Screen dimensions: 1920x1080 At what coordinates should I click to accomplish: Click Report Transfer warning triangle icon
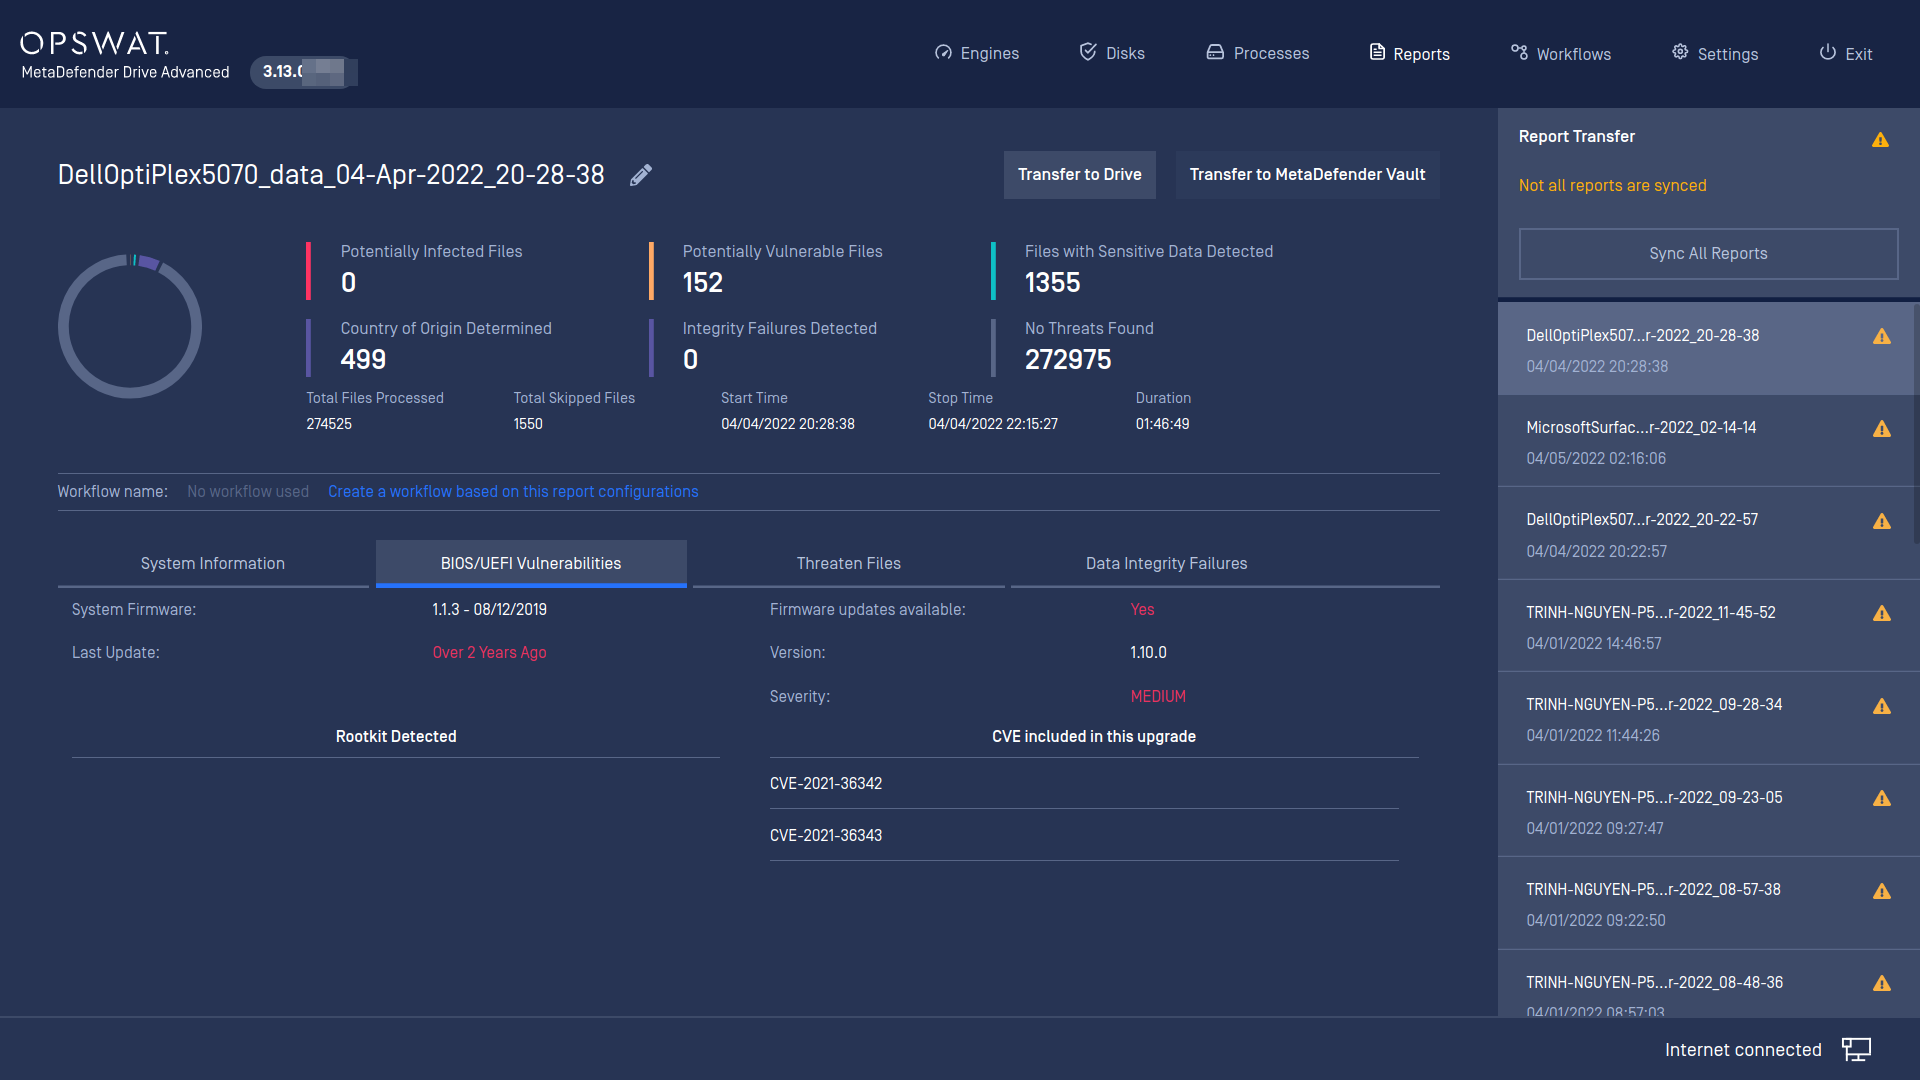(x=1880, y=140)
